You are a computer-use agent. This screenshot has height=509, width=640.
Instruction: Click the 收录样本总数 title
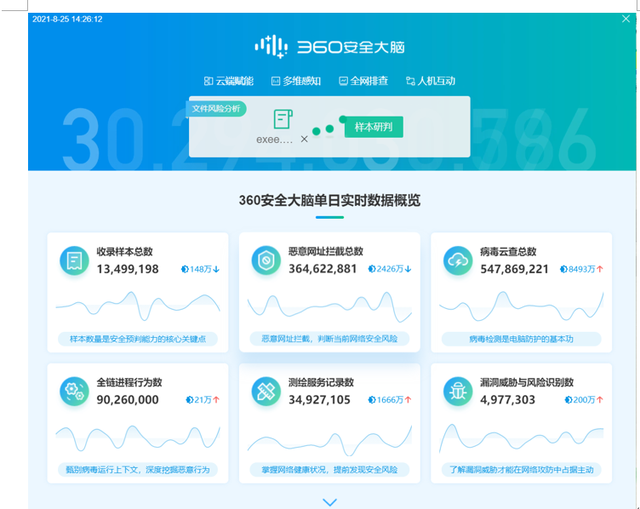pyautogui.click(x=124, y=251)
